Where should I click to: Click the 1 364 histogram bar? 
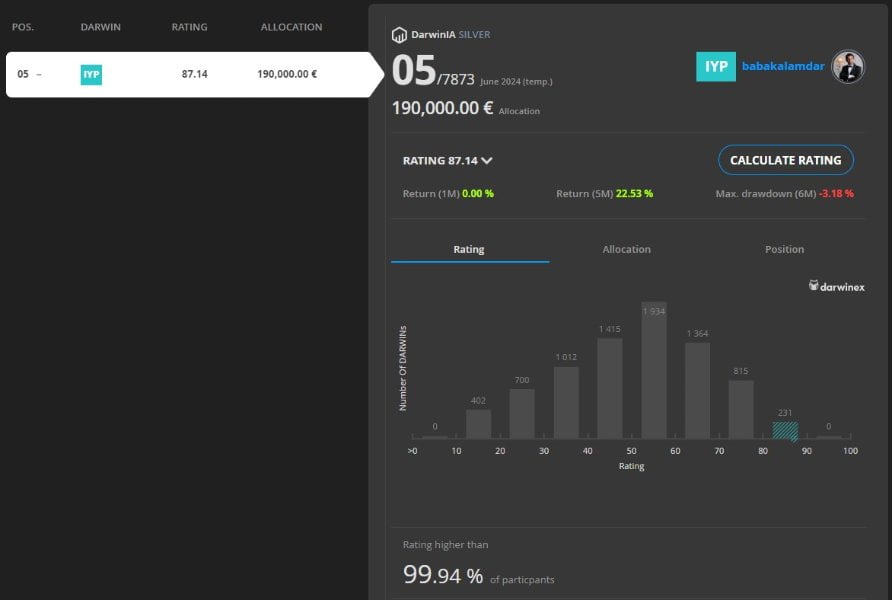point(697,390)
